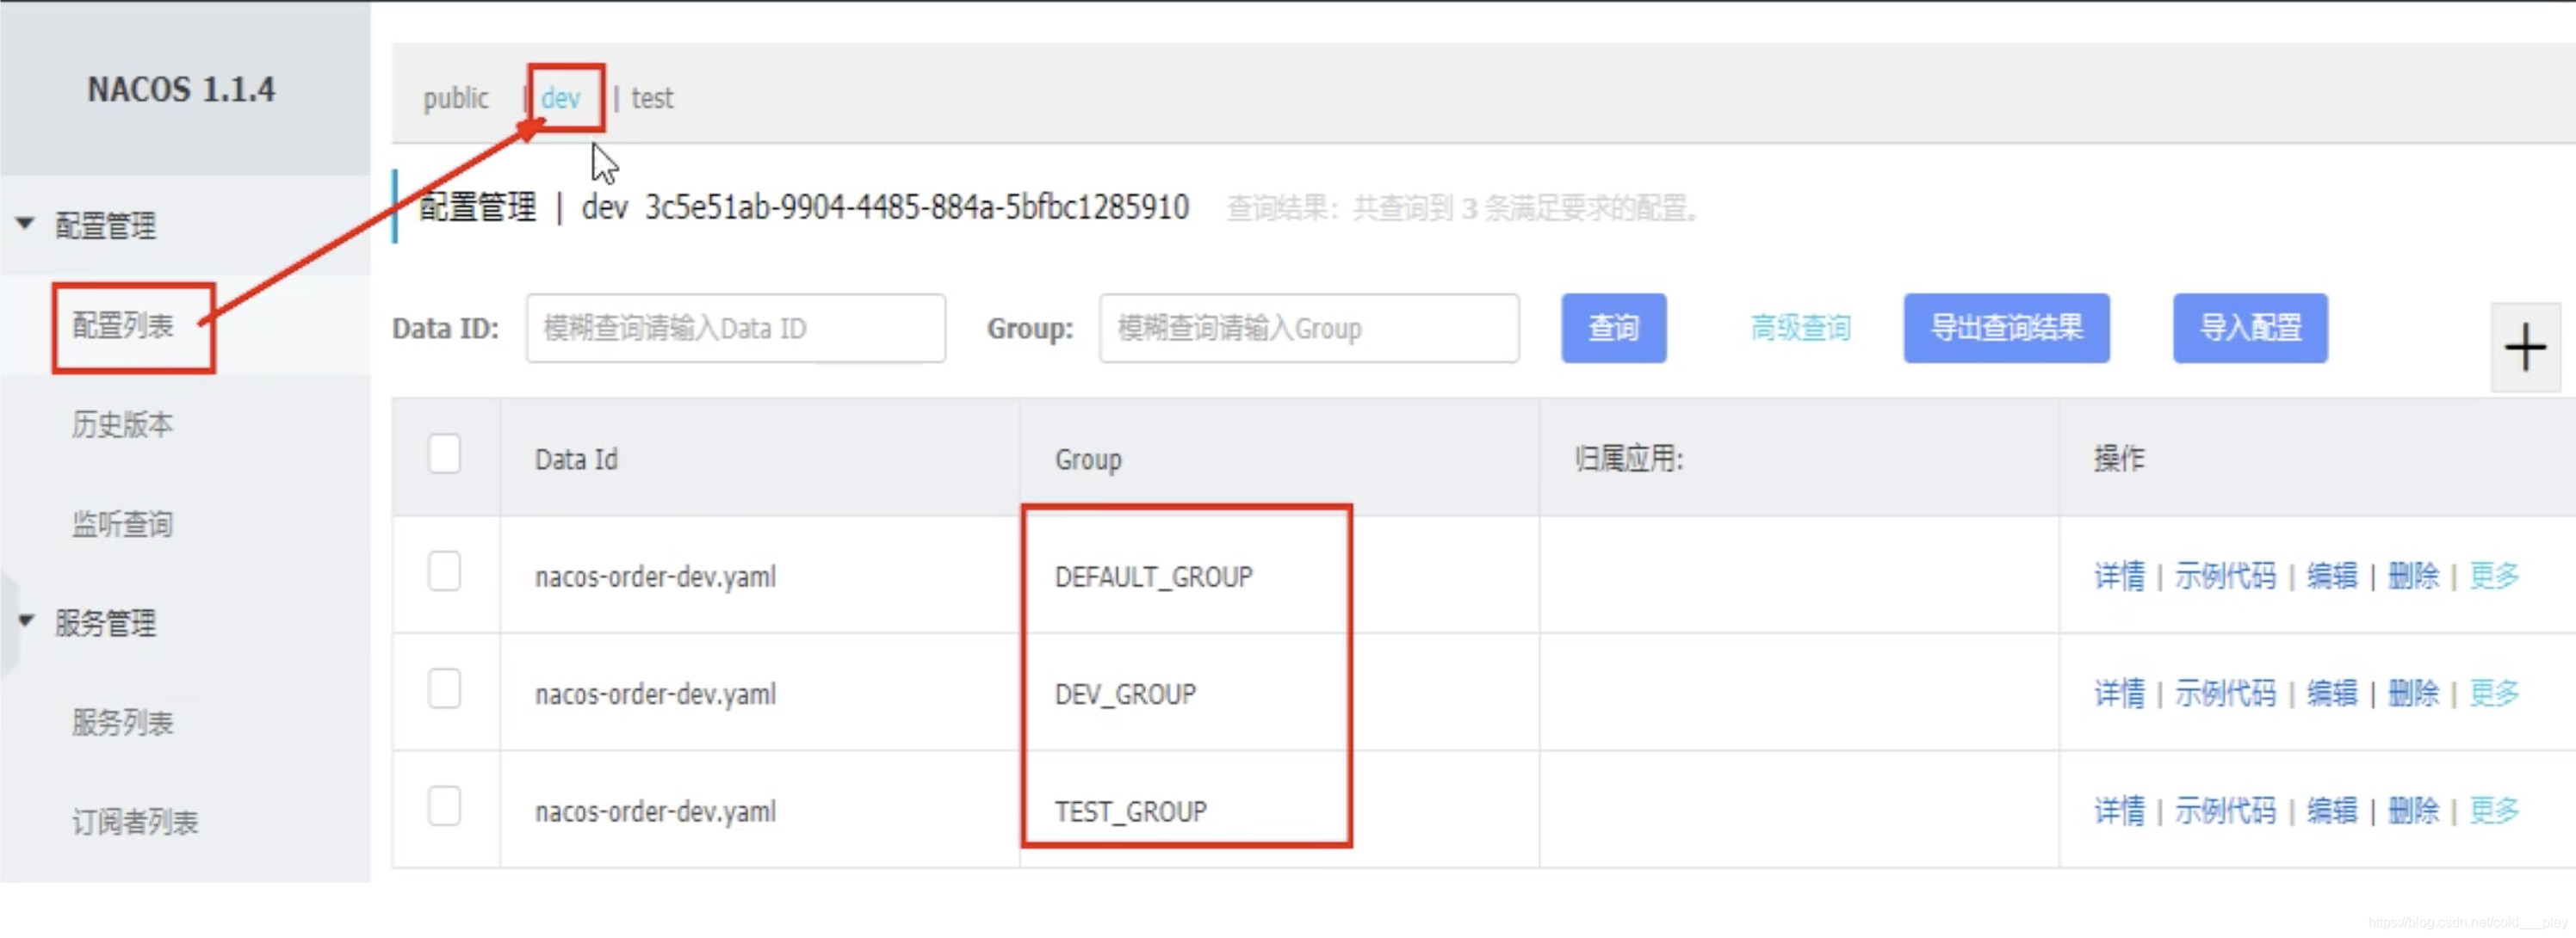The height and width of the screenshot is (938, 2576).
Task: Collapse the 配置管理 sidebar arrow
Action: (x=26, y=223)
